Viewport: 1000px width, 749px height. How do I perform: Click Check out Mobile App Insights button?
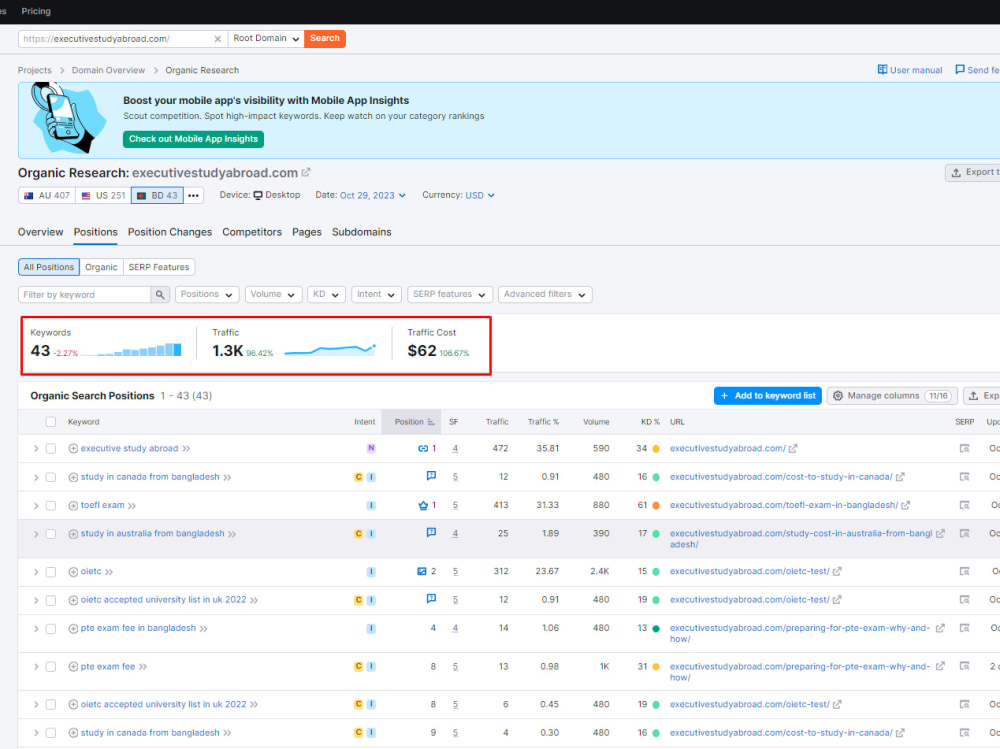(193, 139)
